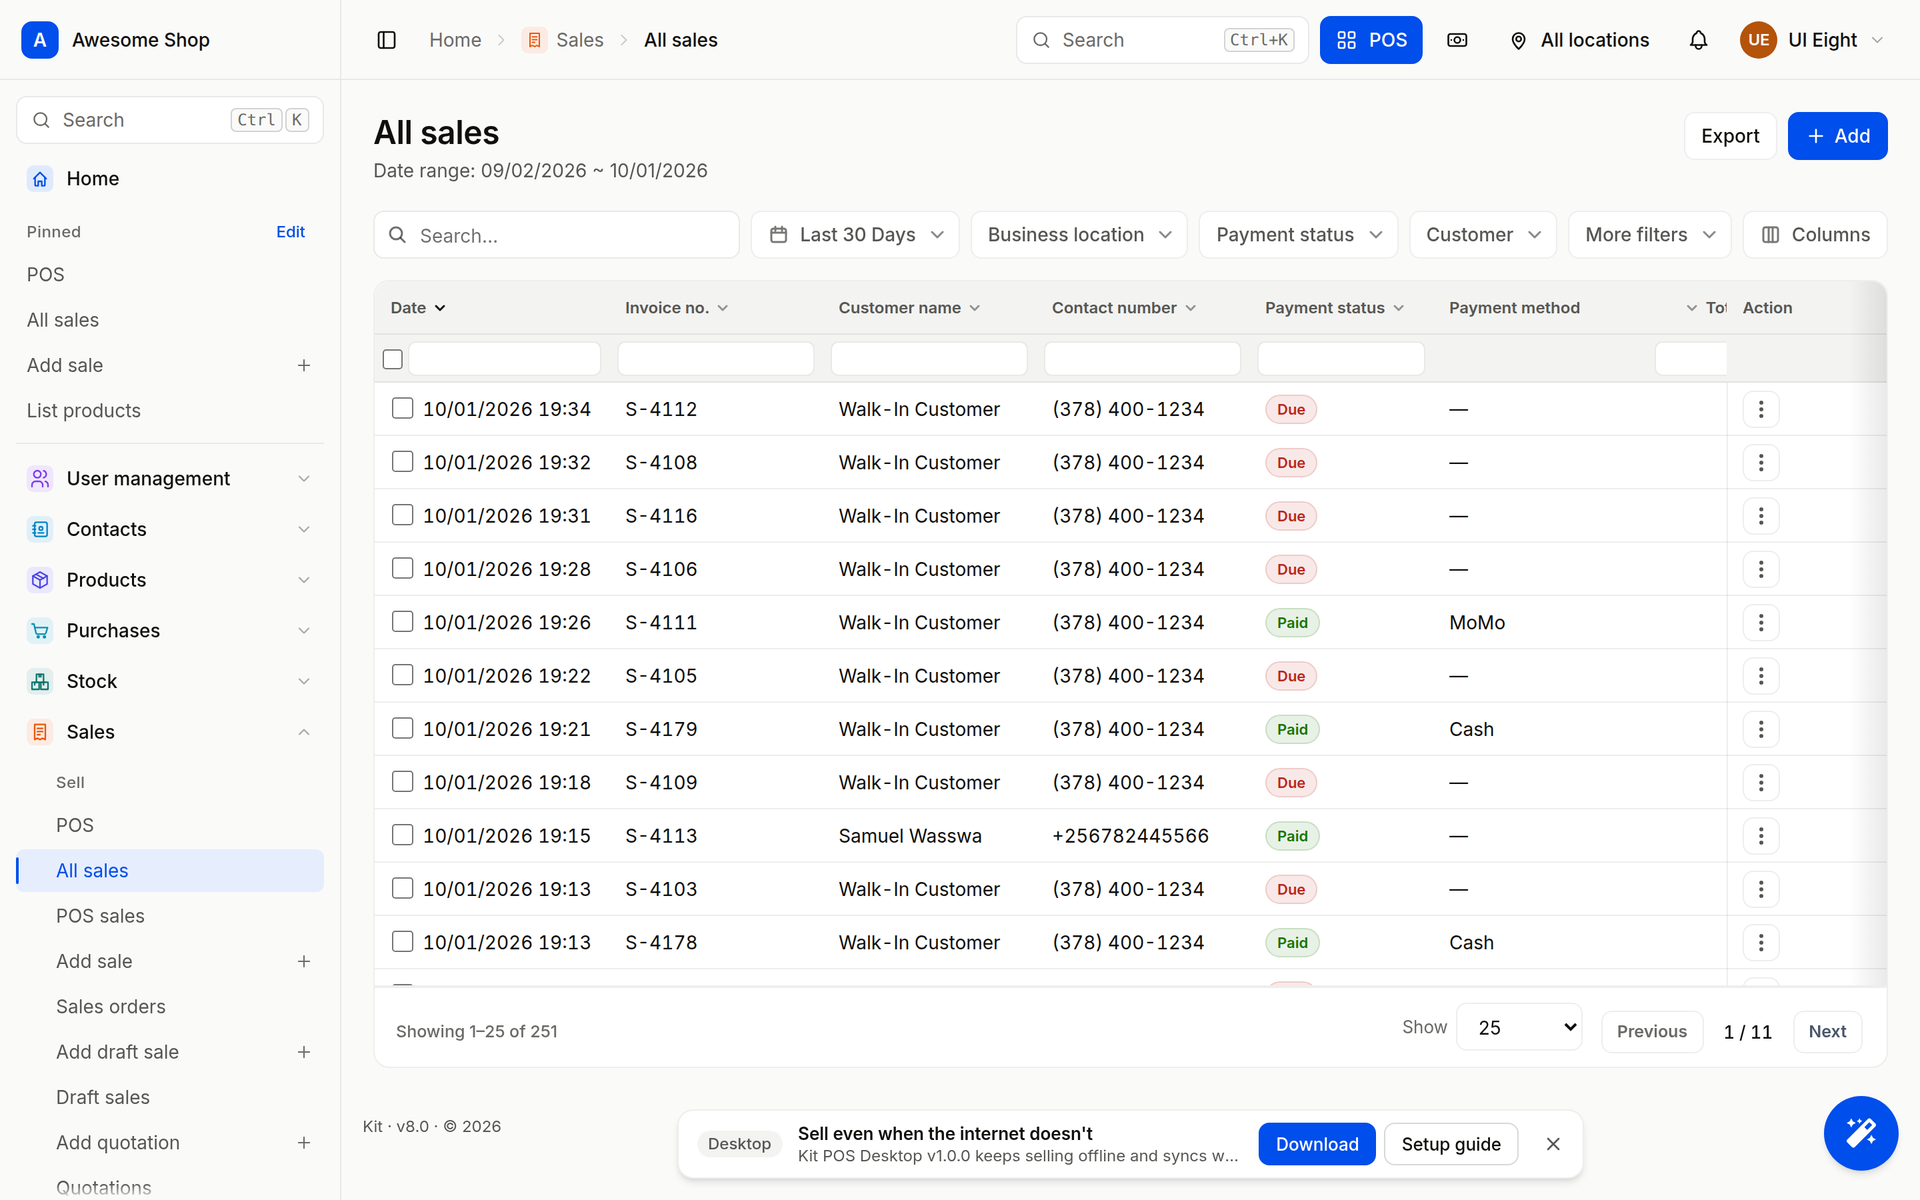
Task: Go to Home in sidebar
Action: pyautogui.click(x=170, y=179)
